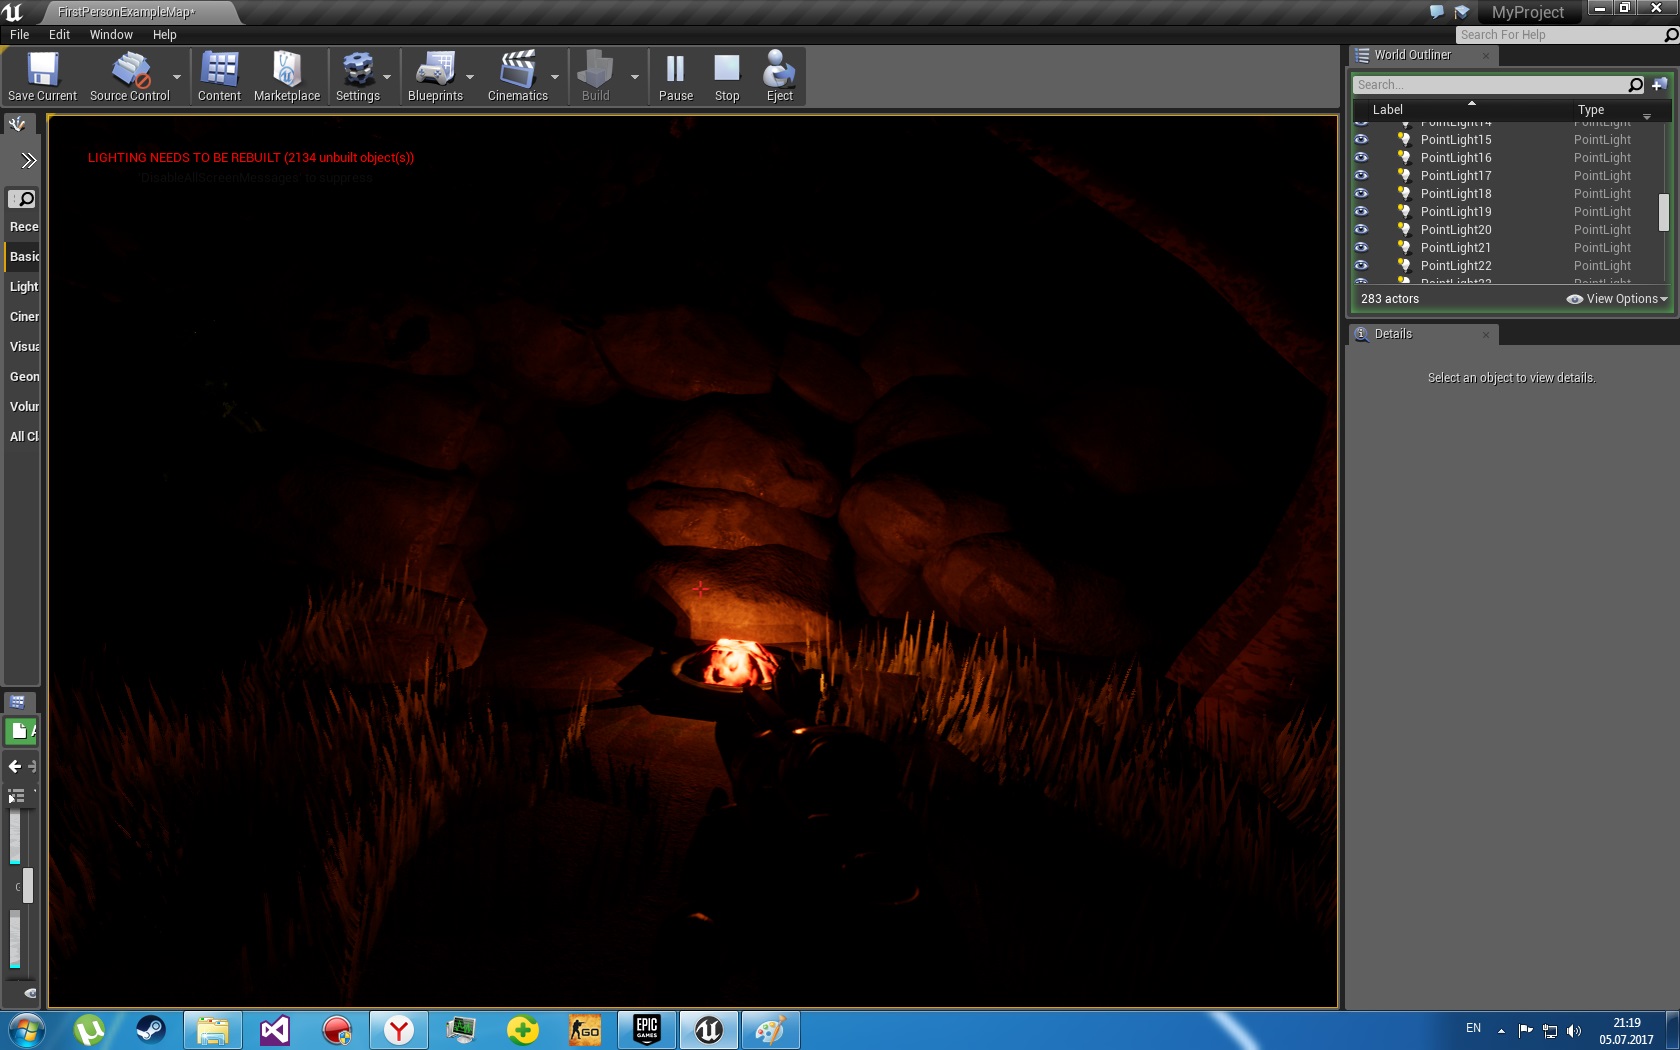The width and height of the screenshot is (1680, 1050).
Task: Open the Epic Games launcher taskbar icon
Action: pos(647,1030)
